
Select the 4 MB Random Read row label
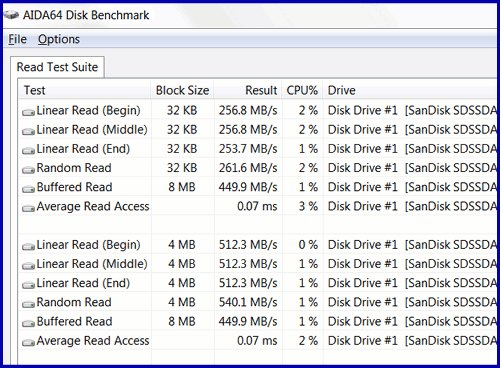pos(74,302)
